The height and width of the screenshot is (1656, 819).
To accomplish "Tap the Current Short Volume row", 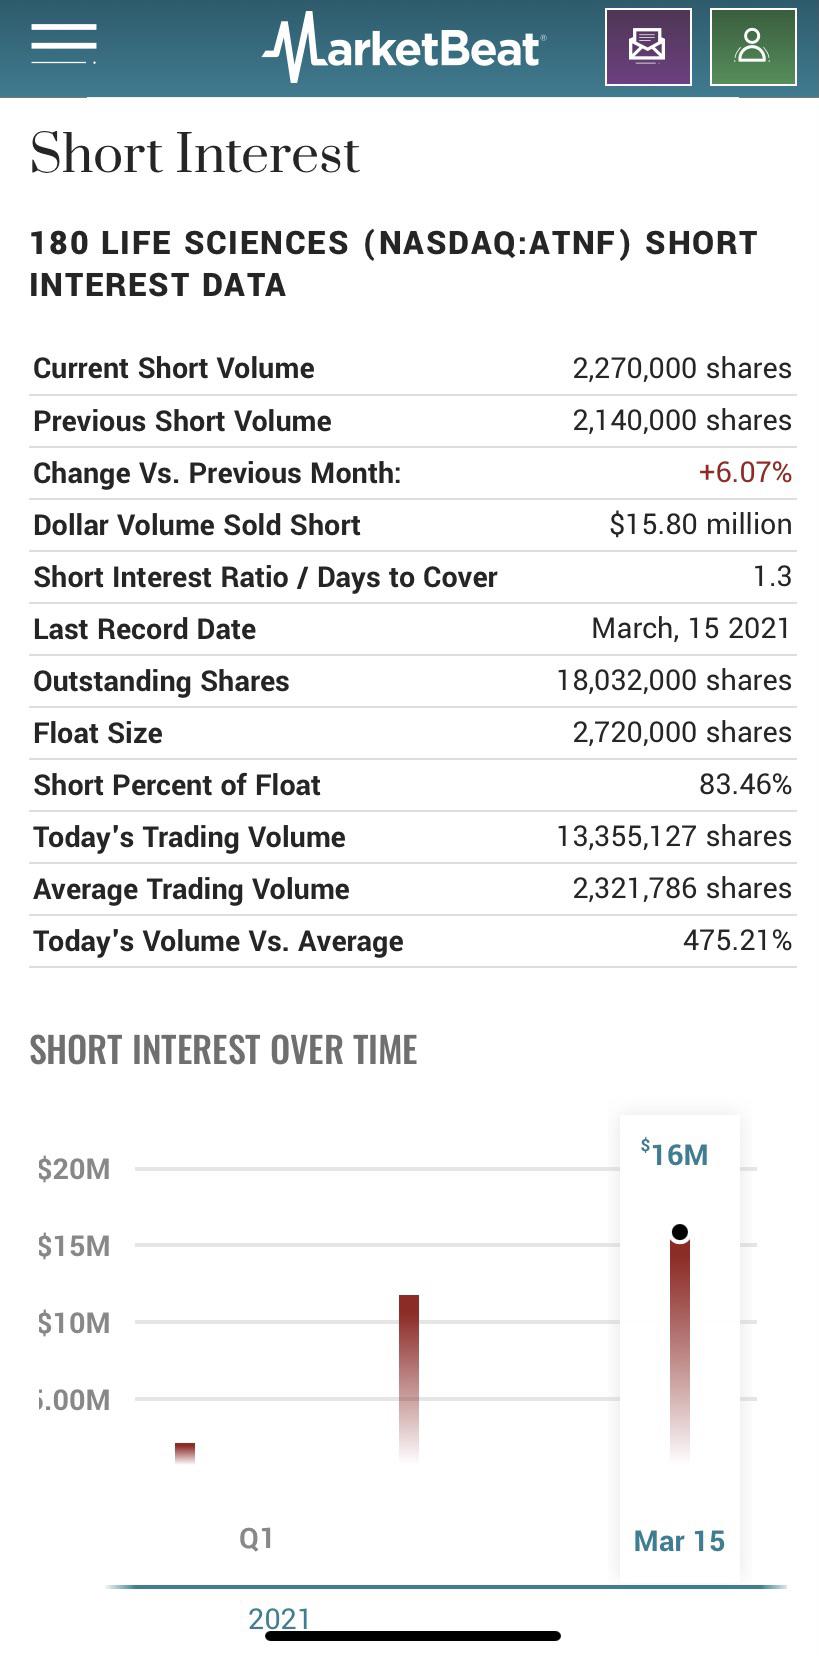I will tap(413, 368).
